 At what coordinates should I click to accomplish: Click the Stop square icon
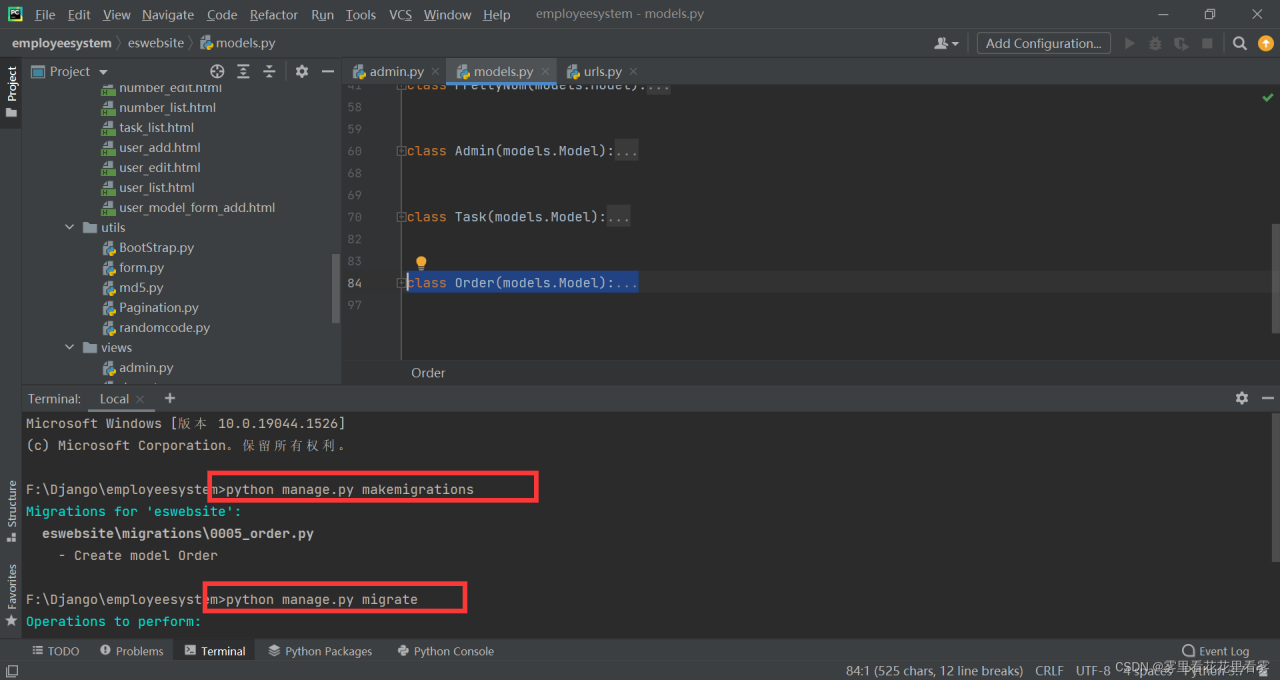point(1207,43)
